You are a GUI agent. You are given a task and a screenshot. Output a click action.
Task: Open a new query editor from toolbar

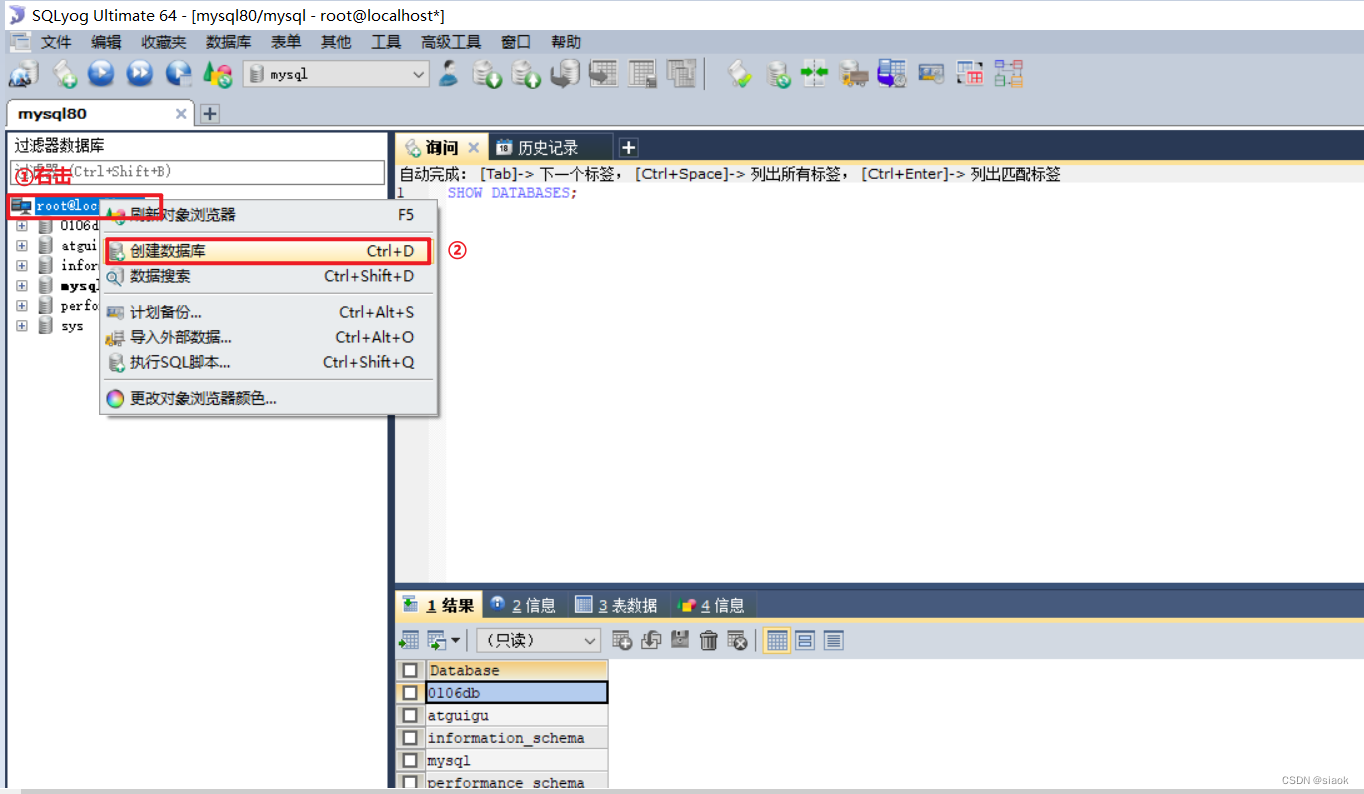tap(65, 73)
